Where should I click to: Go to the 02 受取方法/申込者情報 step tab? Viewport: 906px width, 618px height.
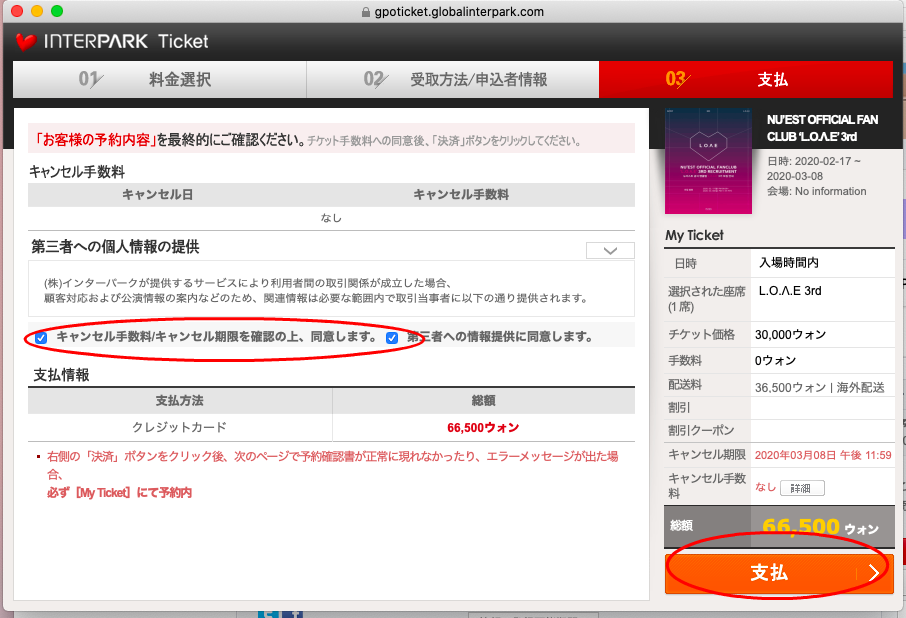pos(453,80)
